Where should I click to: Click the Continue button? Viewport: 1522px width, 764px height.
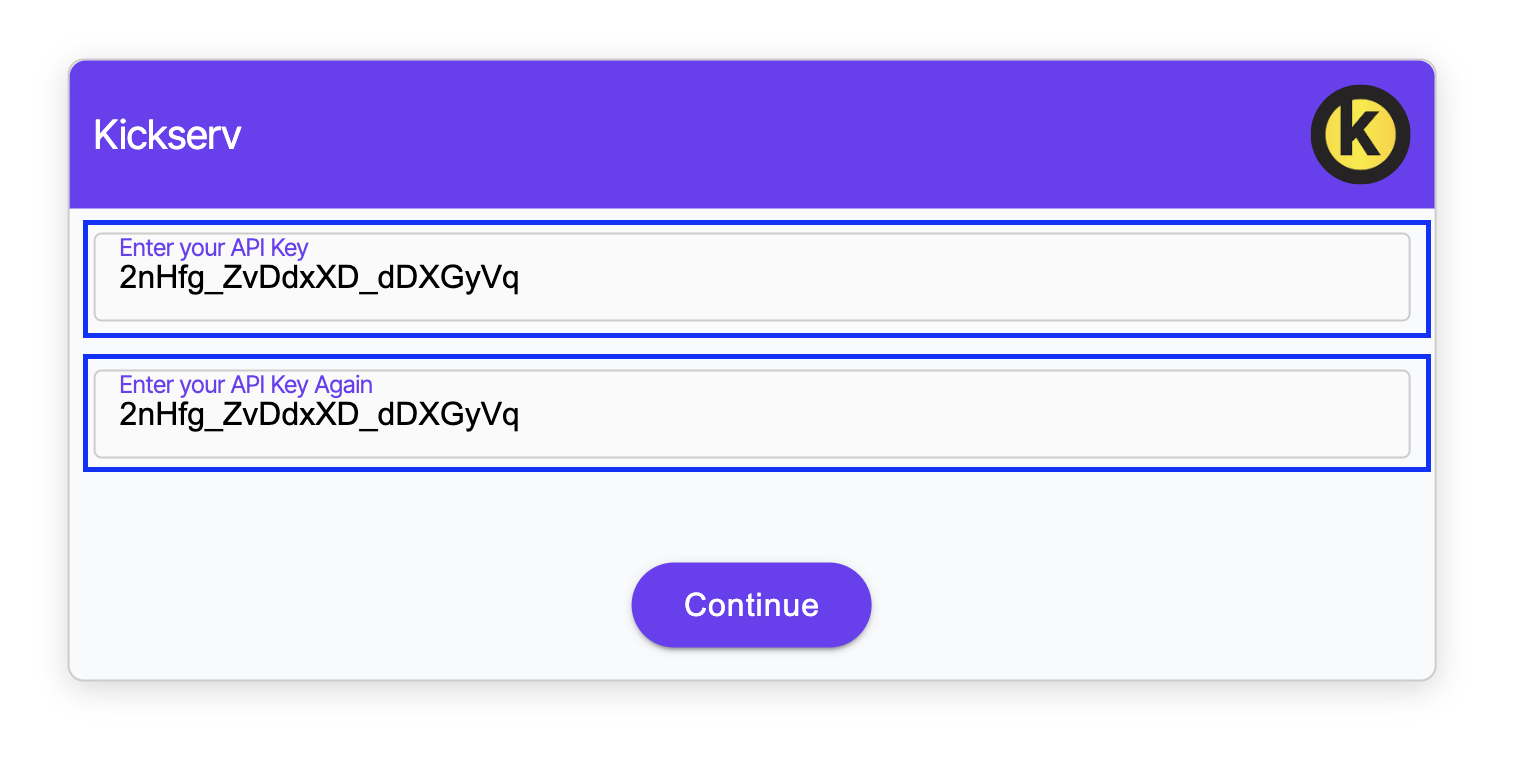tap(751, 605)
